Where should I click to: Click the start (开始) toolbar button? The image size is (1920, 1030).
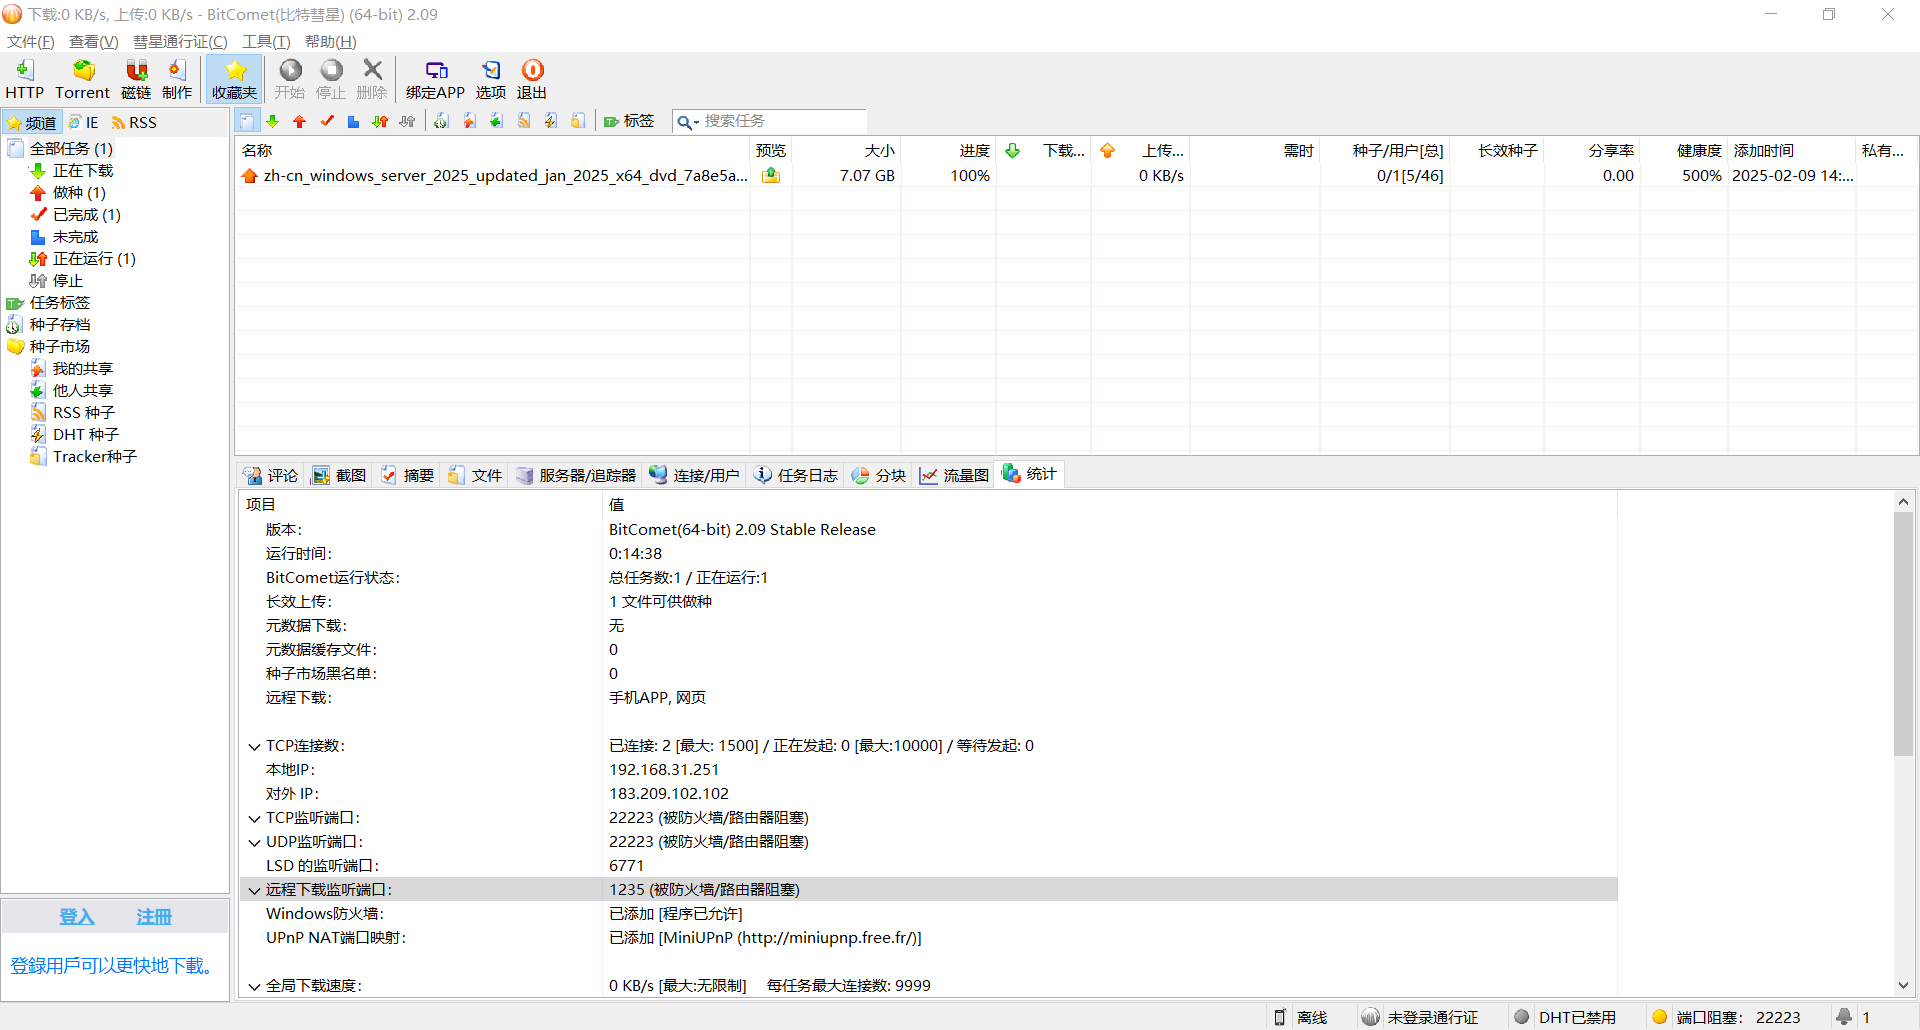pyautogui.click(x=290, y=79)
